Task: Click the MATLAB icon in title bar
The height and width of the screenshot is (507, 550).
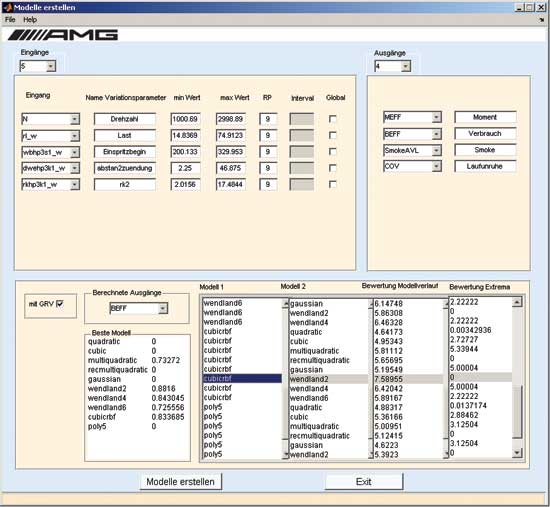Action: coord(8,7)
